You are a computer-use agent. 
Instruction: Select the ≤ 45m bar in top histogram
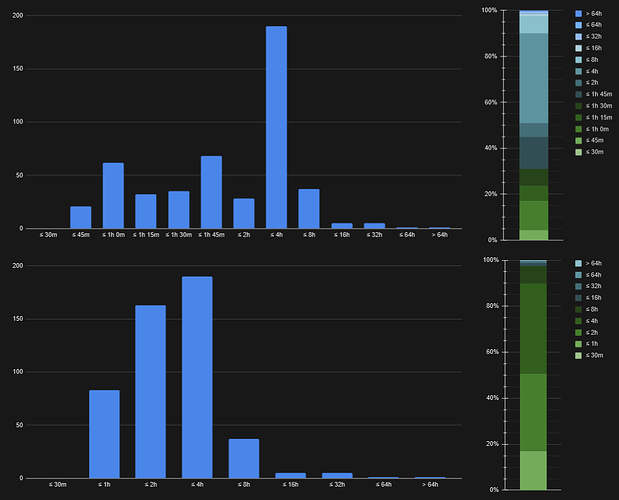coord(81,217)
